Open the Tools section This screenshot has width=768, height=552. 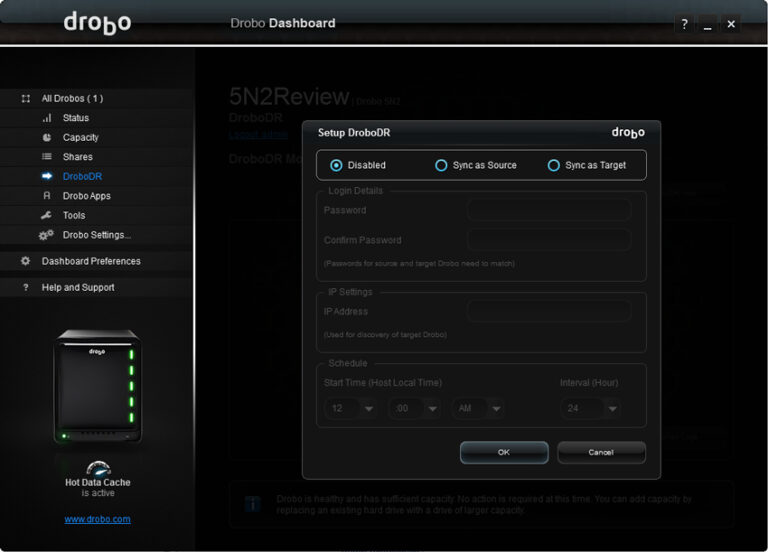point(74,215)
